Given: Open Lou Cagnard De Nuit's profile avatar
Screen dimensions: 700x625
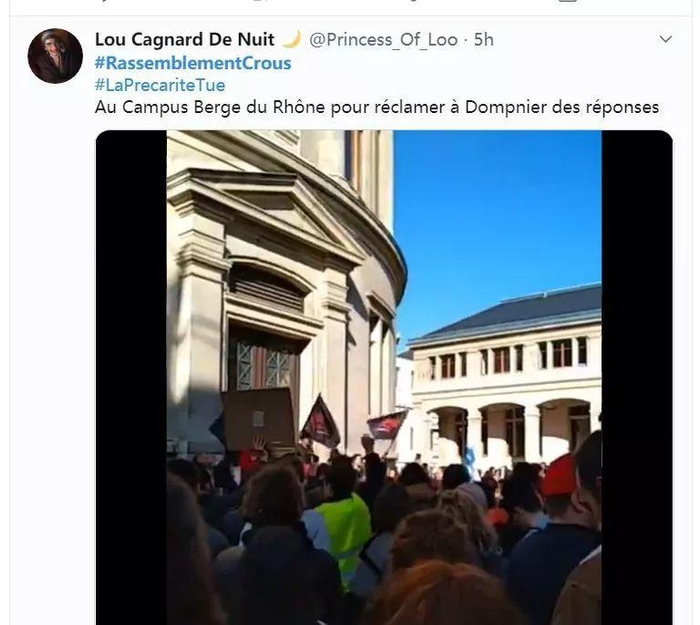Looking at the screenshot, I should tap(55, 56).
